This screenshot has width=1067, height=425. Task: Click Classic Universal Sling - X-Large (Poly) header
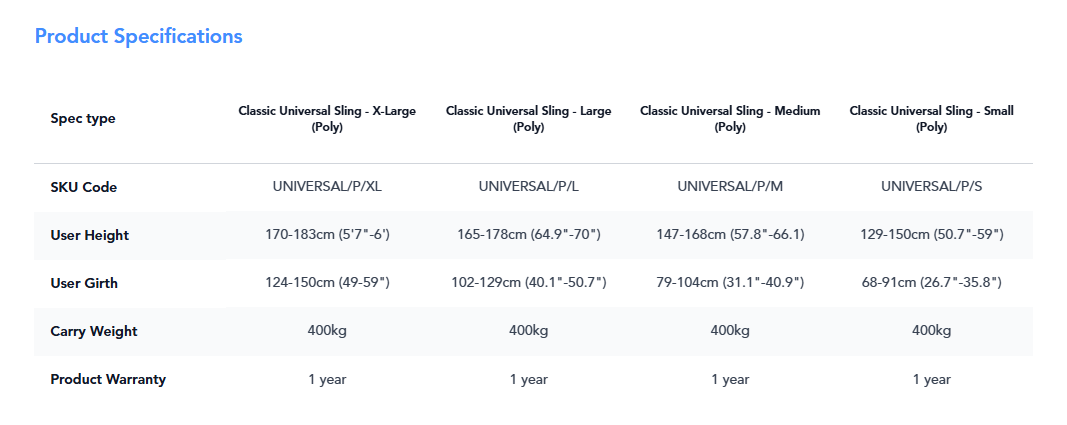click(327, 118)
